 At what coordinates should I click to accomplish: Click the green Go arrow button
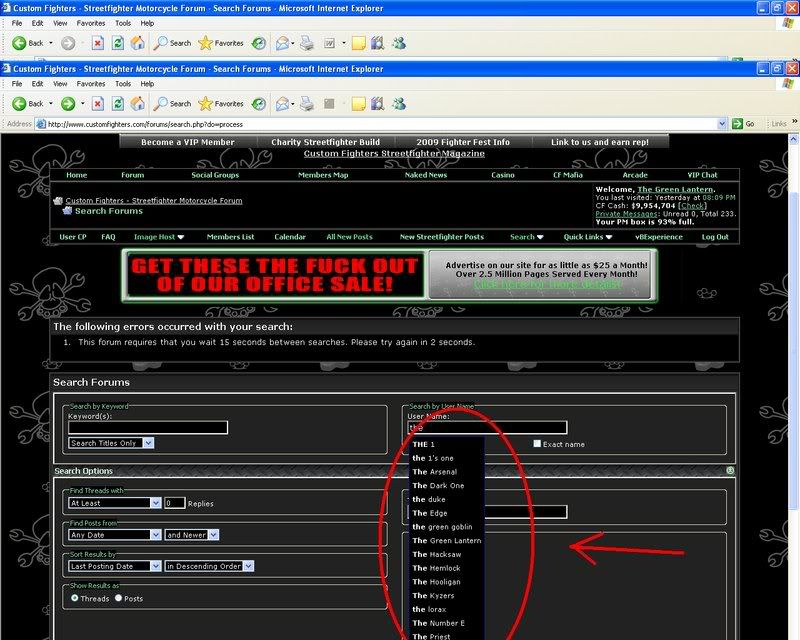pos(737,124)
